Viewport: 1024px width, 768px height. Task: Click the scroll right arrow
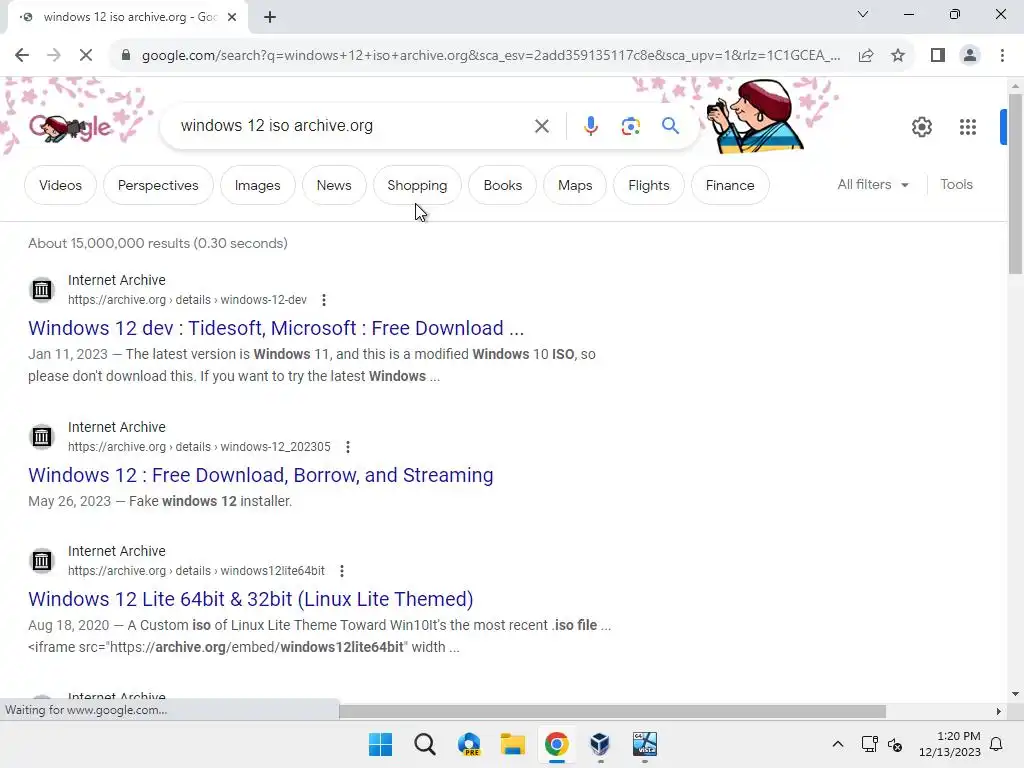pyautogui.click(x=999, y=711)
